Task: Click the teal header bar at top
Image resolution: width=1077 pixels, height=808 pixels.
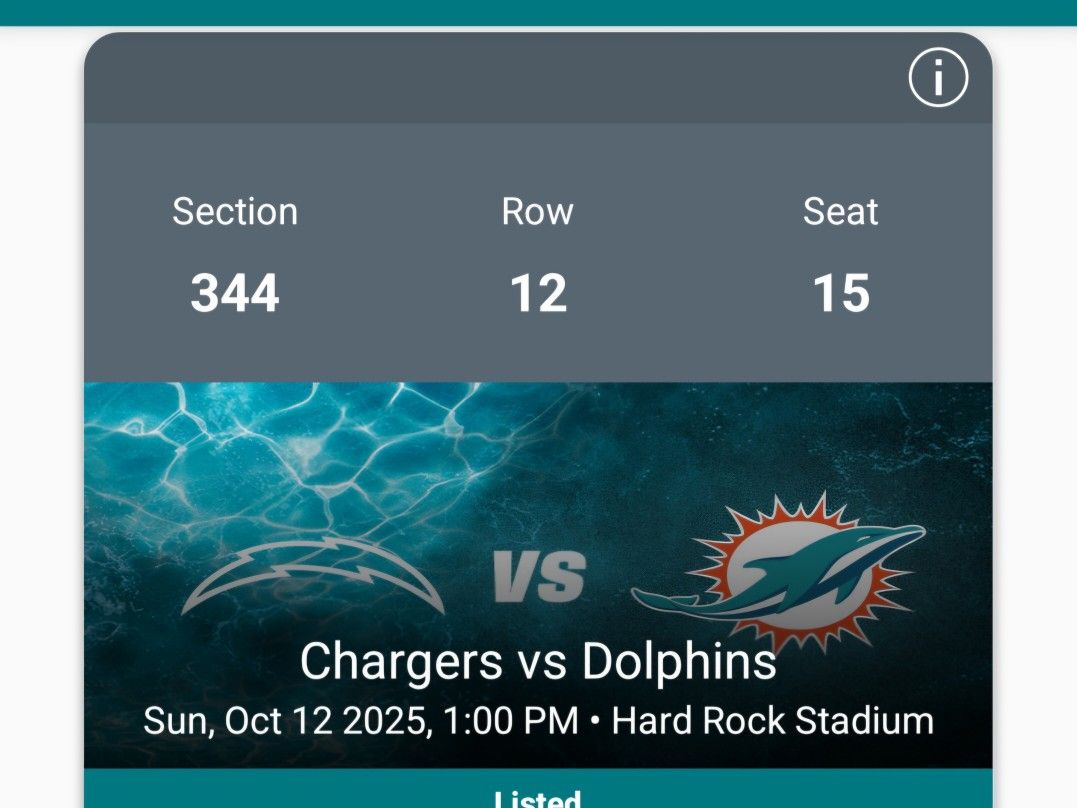Action: 538,12
